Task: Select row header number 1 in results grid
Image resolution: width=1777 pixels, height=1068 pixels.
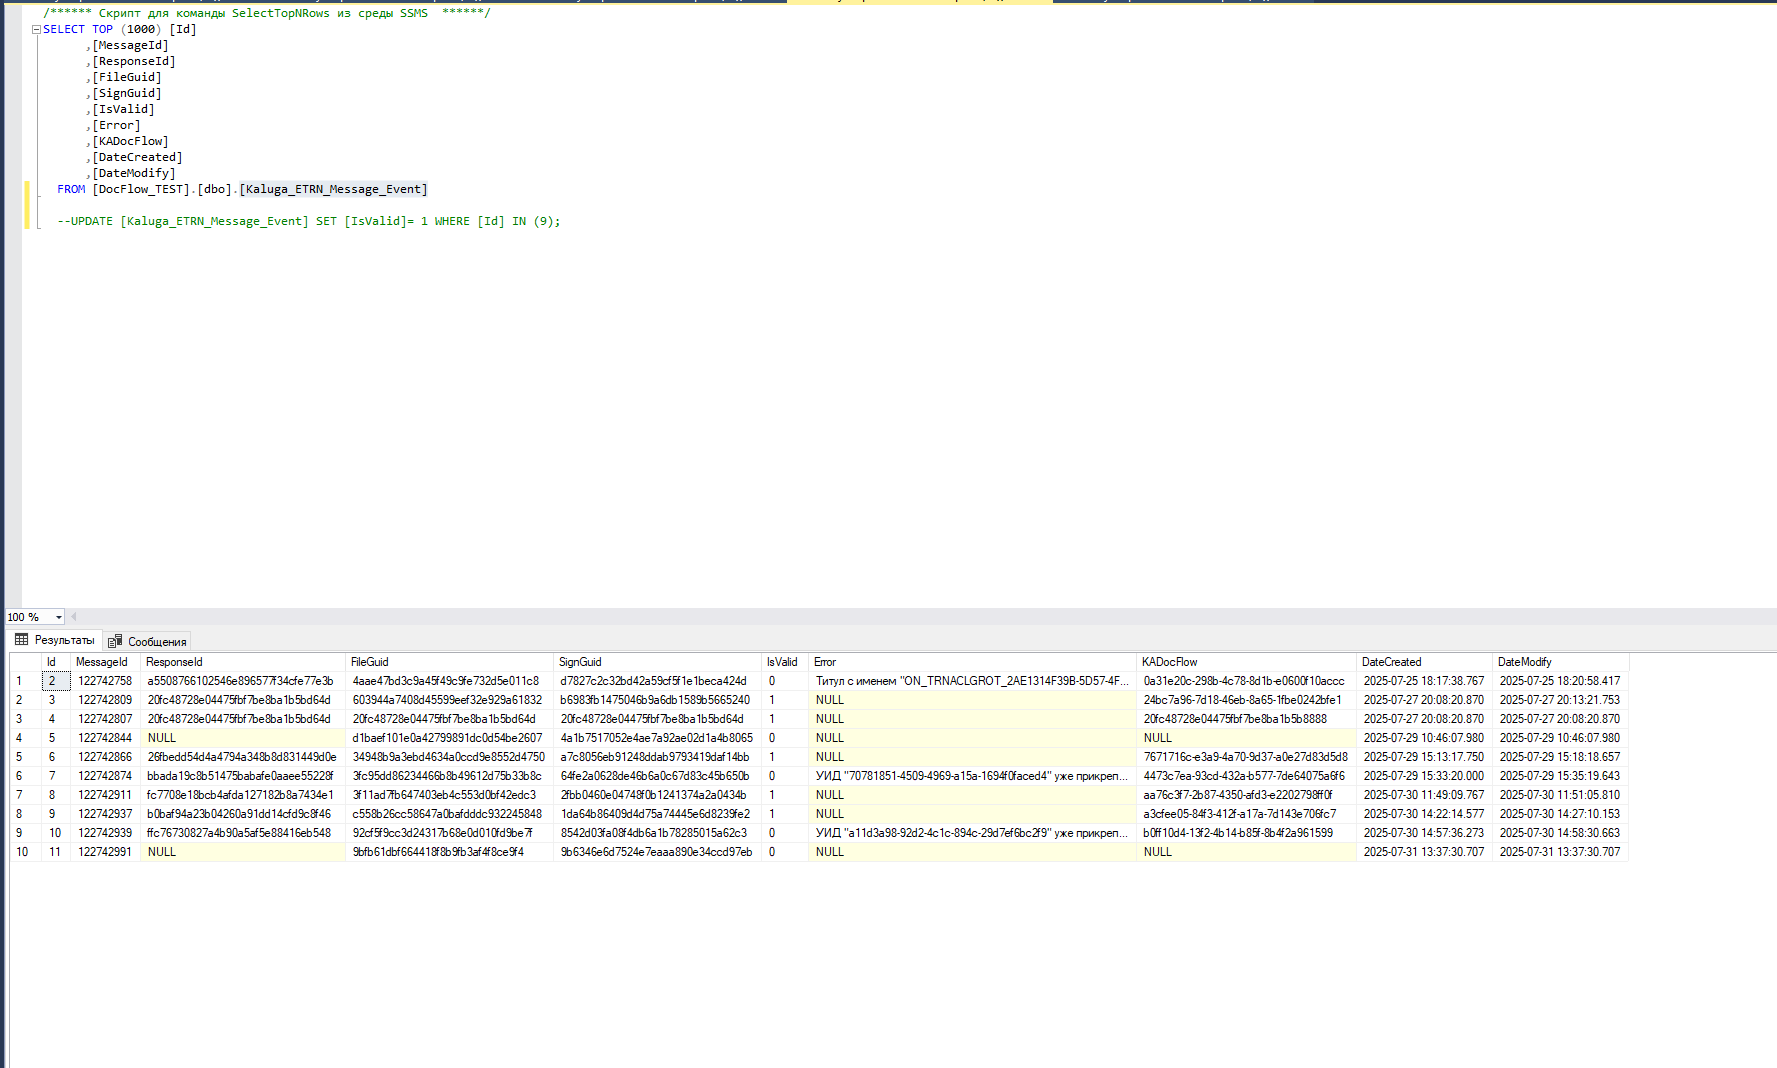Action: click(25, 681)
